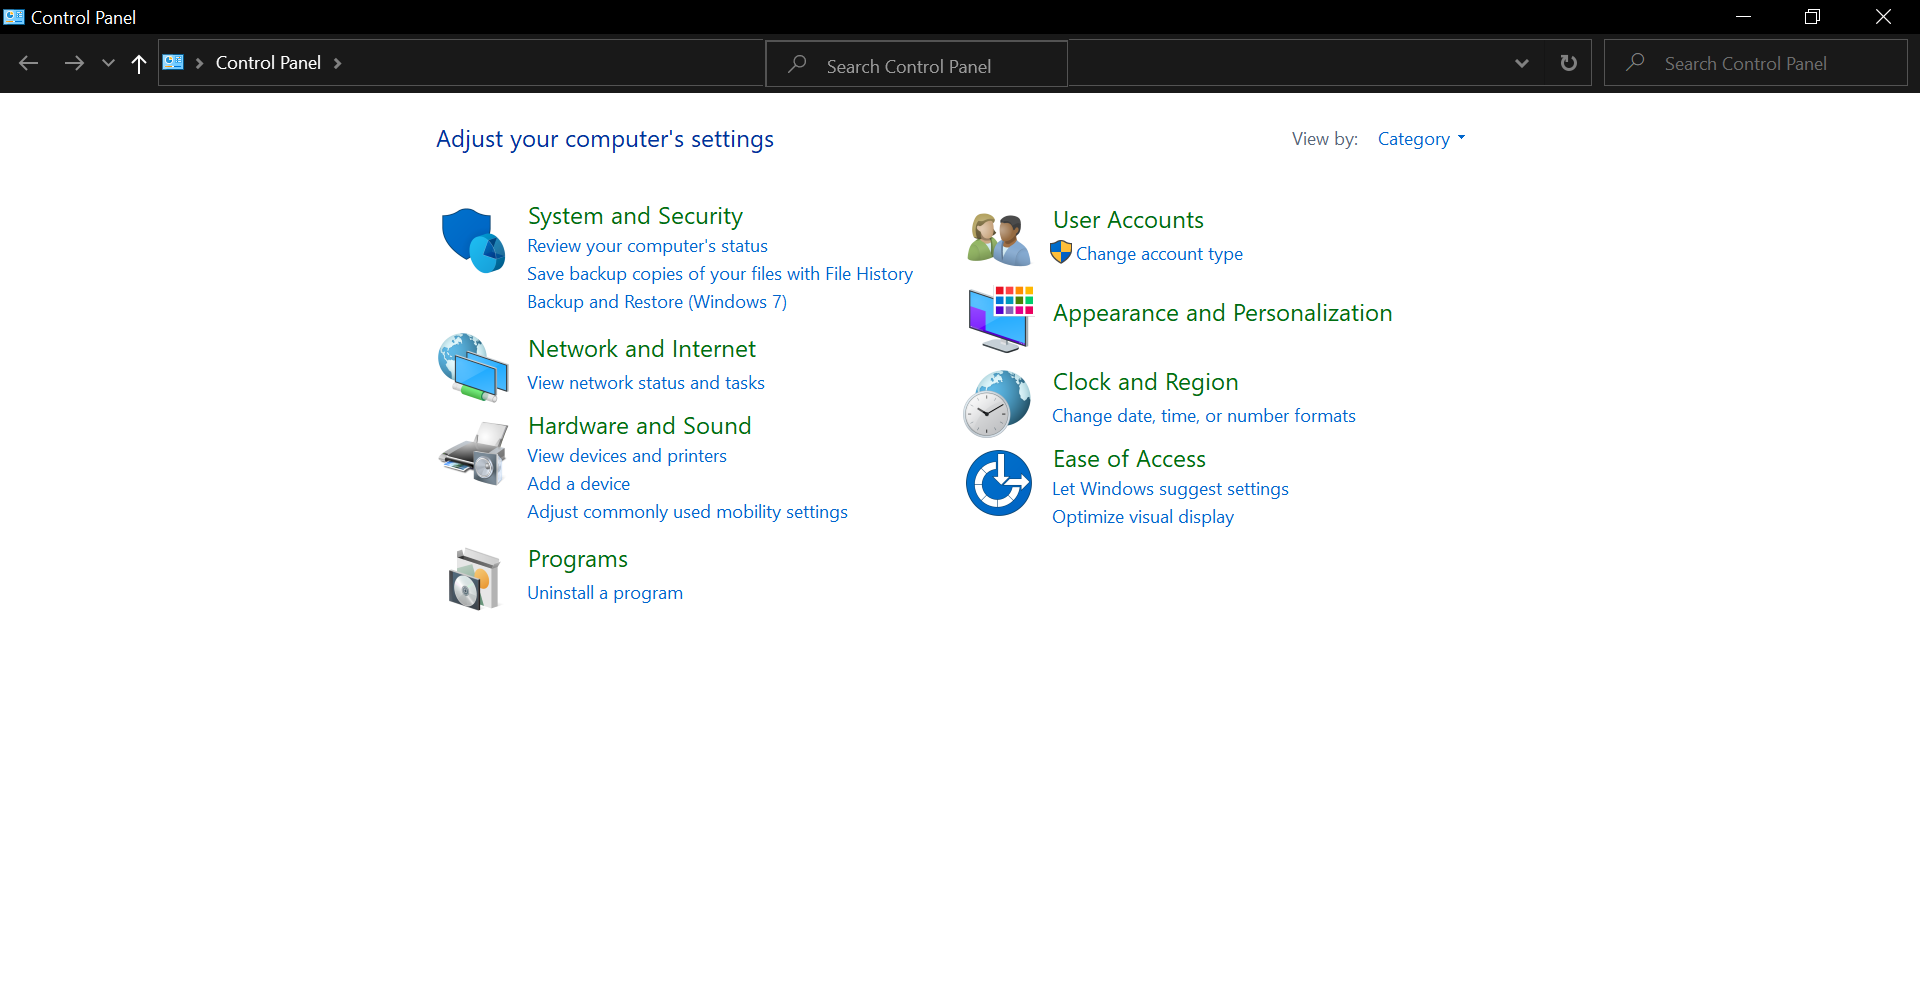Open the Appearance and Personalization monitor icon
Viewport: 1920px width, 986px height.
pyautogui.click(x=1000, y=319)
